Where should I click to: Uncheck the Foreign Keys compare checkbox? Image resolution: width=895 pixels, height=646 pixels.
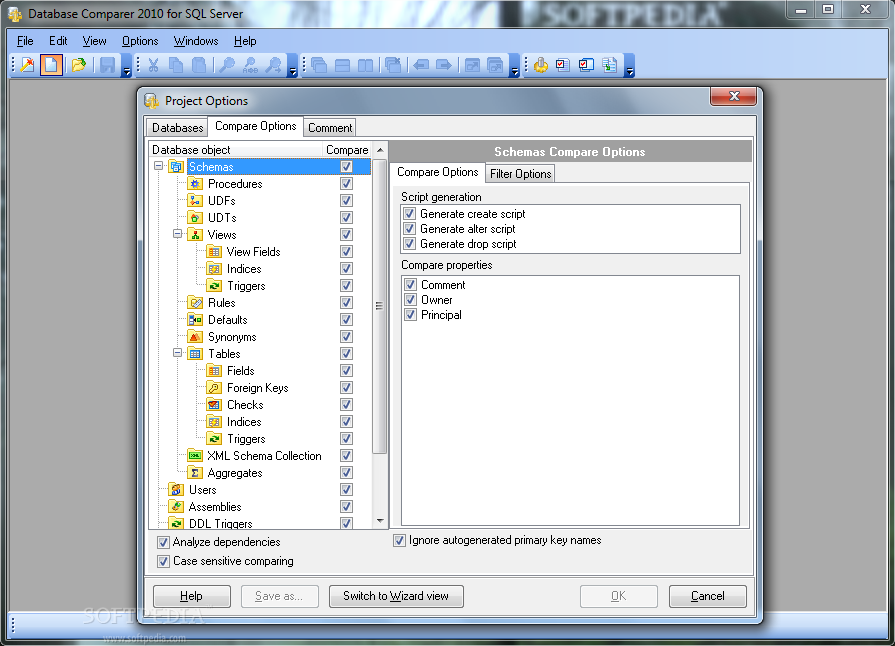pos(346,388)
